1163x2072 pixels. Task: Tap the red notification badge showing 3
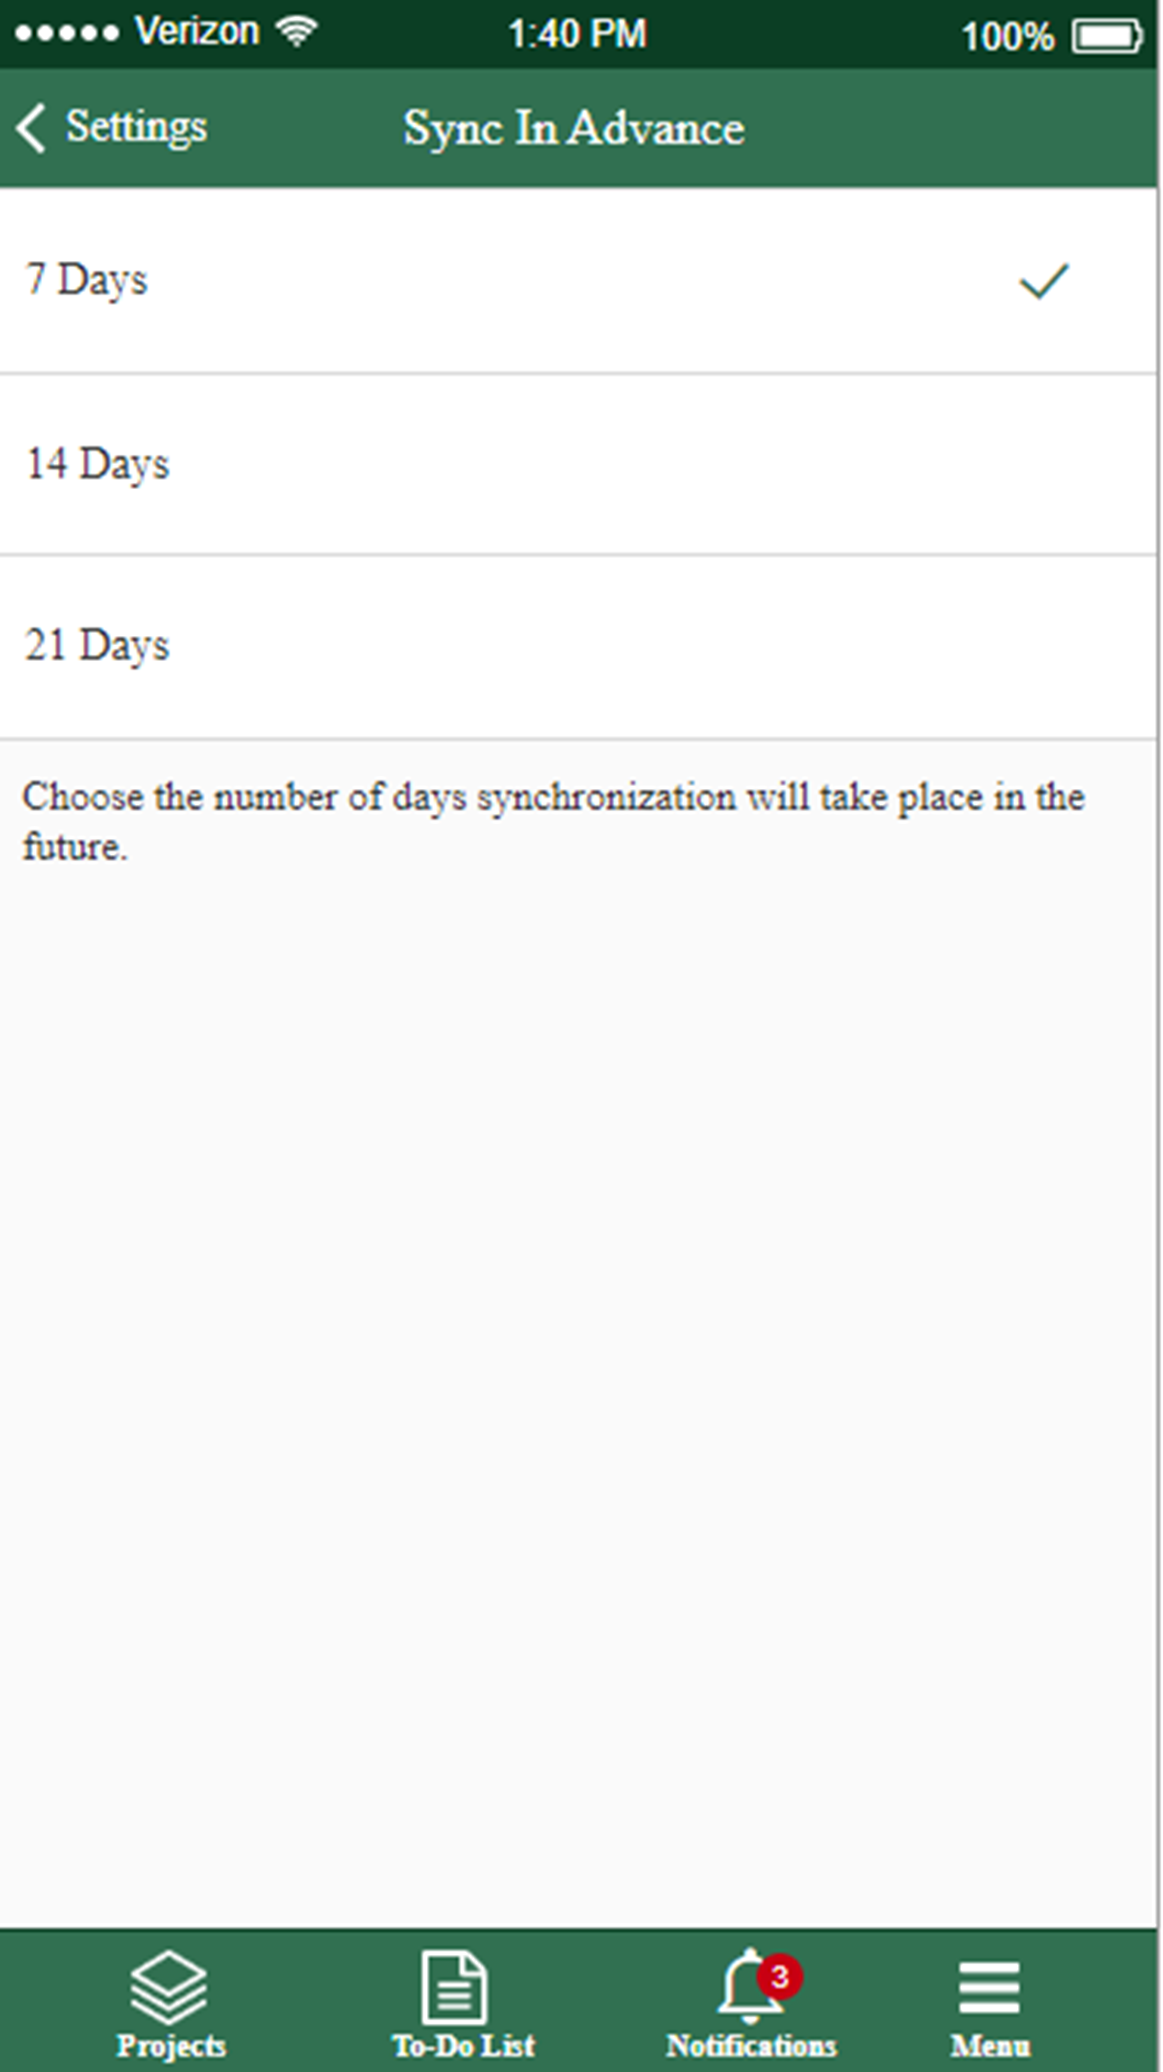(780, 1976)
